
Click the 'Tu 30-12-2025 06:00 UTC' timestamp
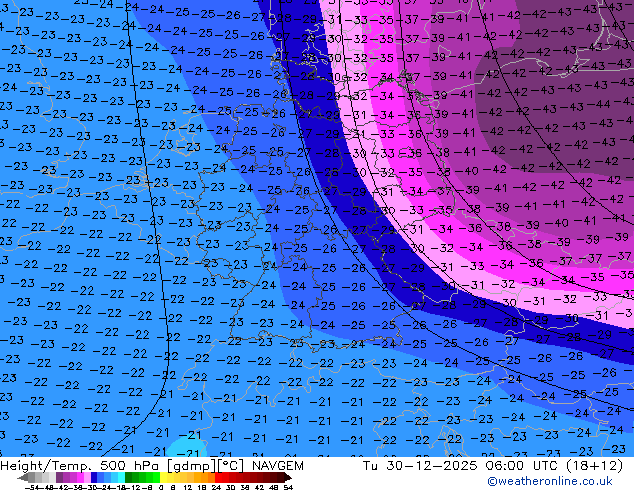(x=461, y=466)
